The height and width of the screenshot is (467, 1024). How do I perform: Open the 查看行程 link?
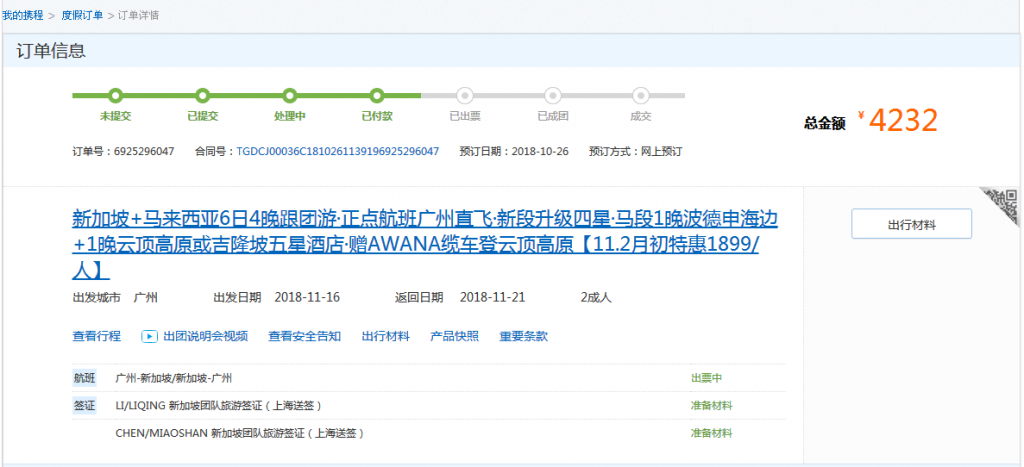point(96,336)
